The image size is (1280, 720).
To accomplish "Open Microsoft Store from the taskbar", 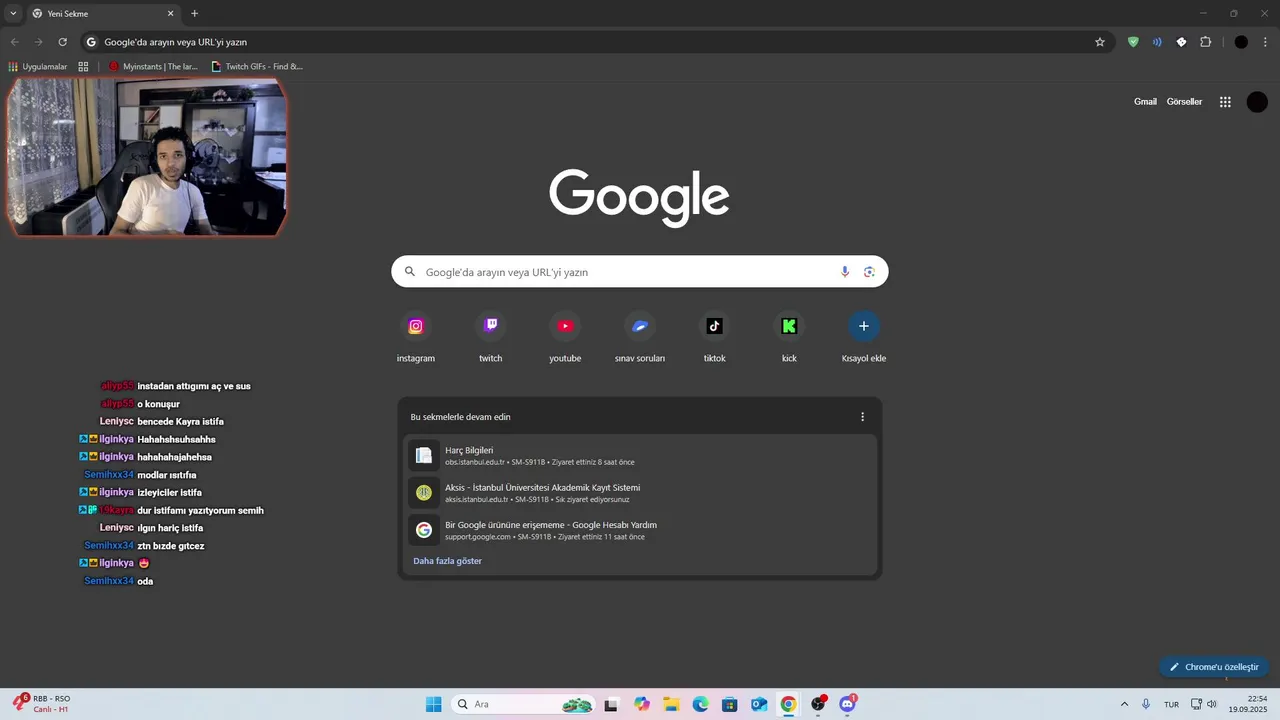I will (x=730, y=704).
